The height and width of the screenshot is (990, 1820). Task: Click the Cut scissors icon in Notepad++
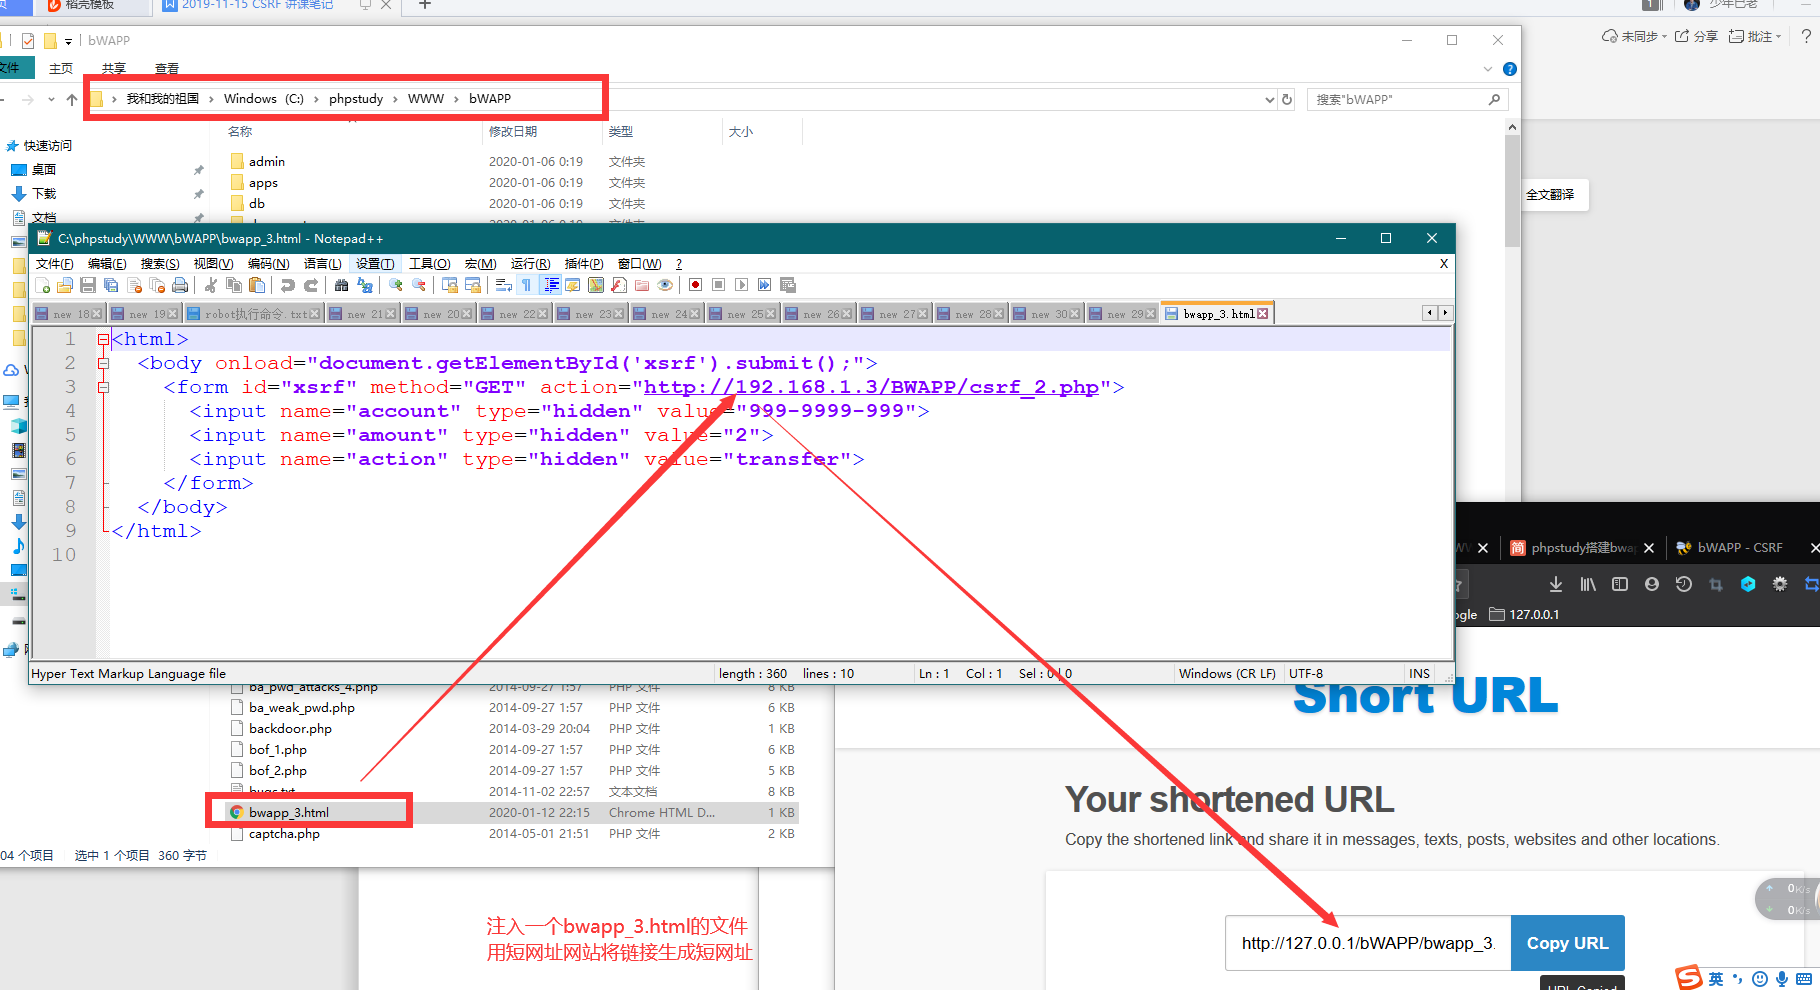(210, 285)
